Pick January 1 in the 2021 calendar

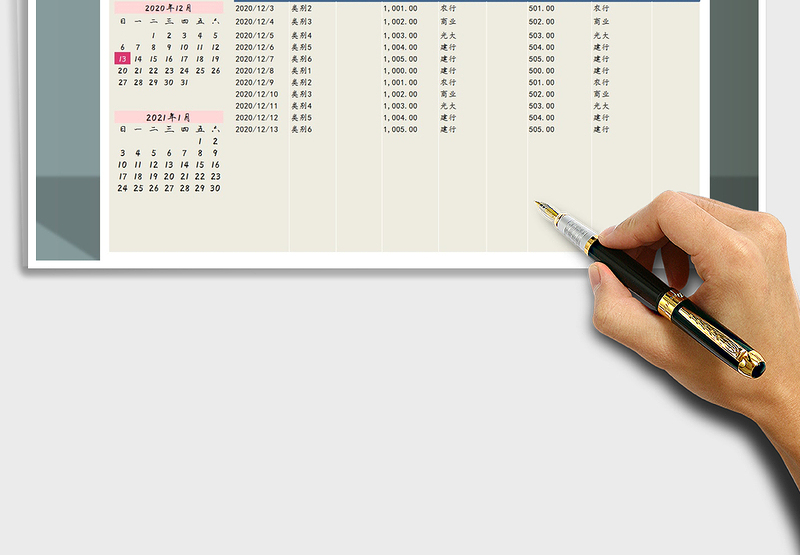(200, 141)
